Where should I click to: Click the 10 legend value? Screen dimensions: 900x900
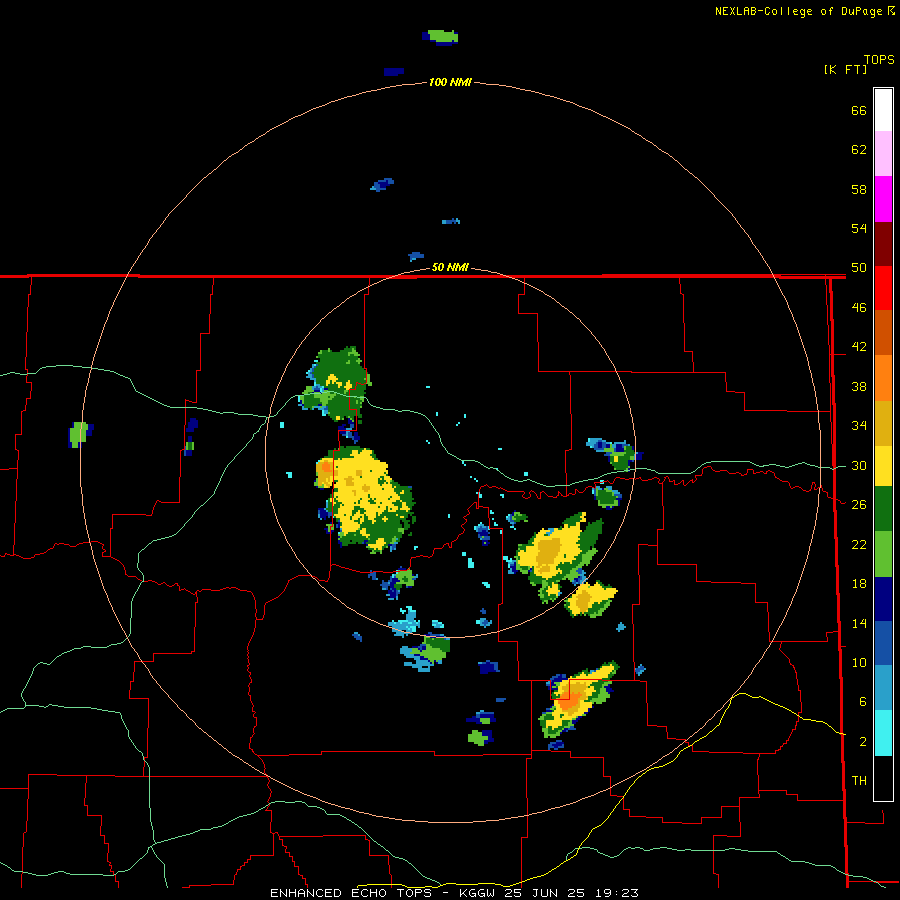pyautogui.click(x=859, y=663)
